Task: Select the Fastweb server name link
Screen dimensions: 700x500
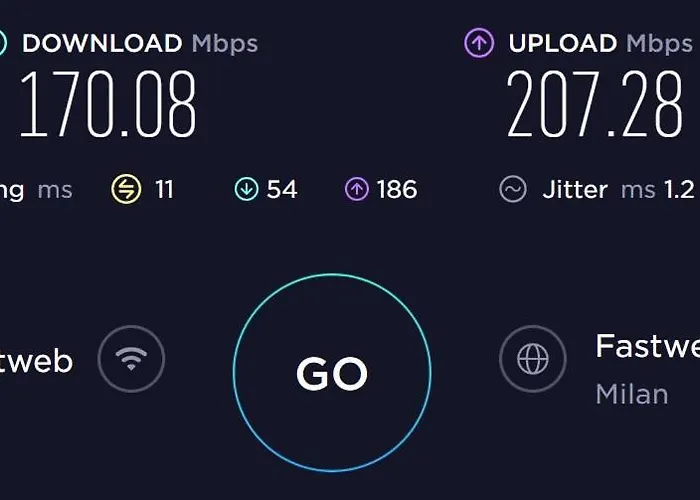Action: click(x=647, y=346)
